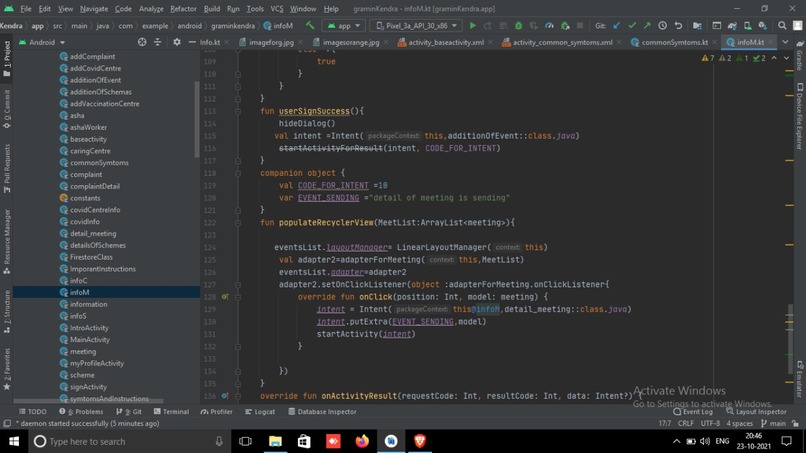Open the Project tool window sidebar tab
The width and height of the screenshot is (806, 453).
click(x=7, y=59)
